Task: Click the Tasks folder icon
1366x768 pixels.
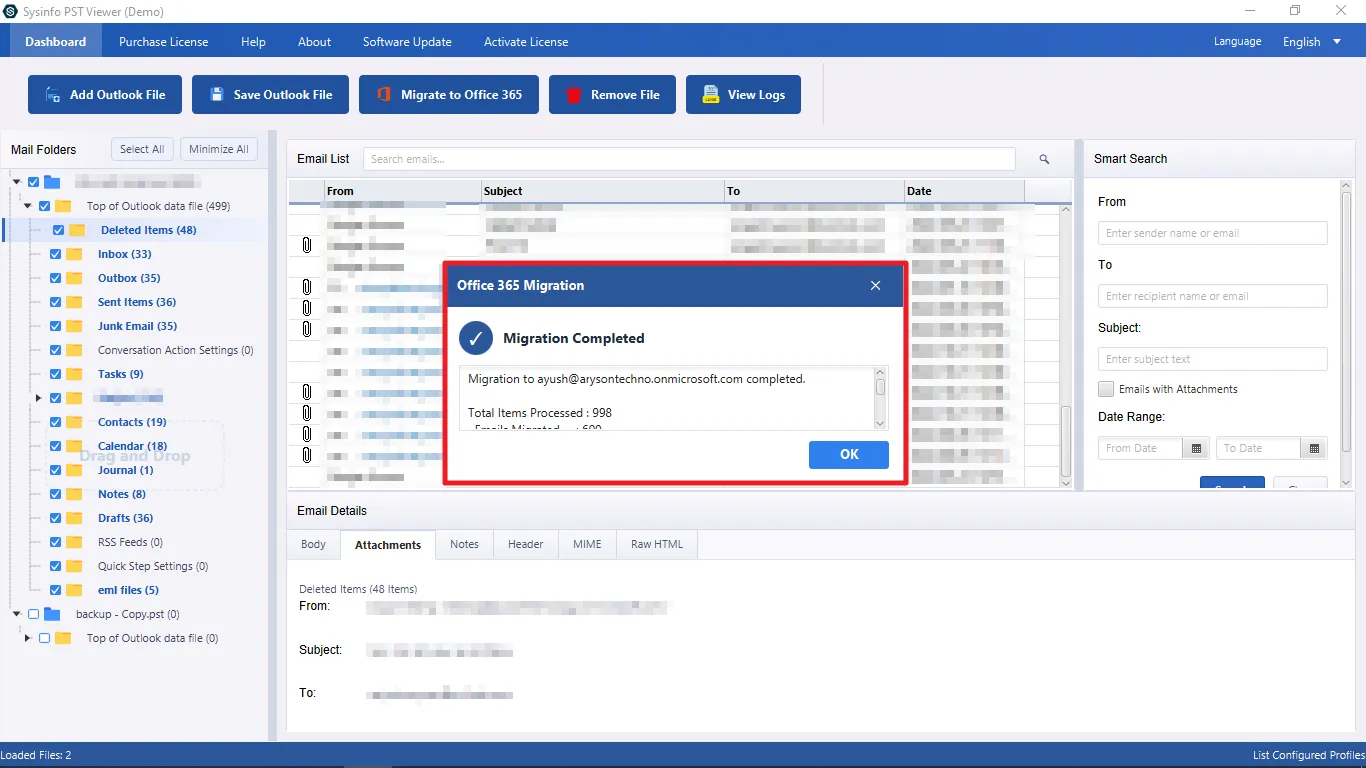Action: pos(75,374)
